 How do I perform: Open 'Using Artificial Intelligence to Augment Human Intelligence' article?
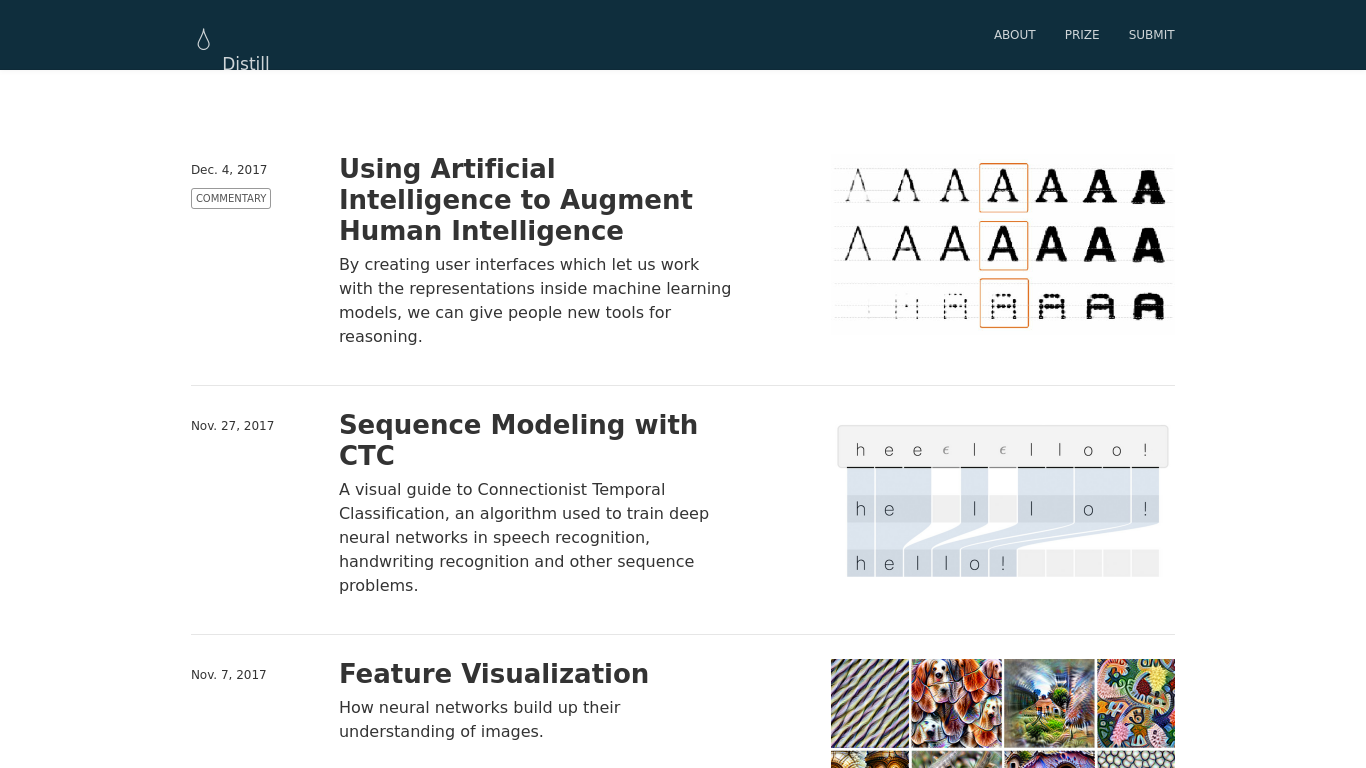click(515, 200)
